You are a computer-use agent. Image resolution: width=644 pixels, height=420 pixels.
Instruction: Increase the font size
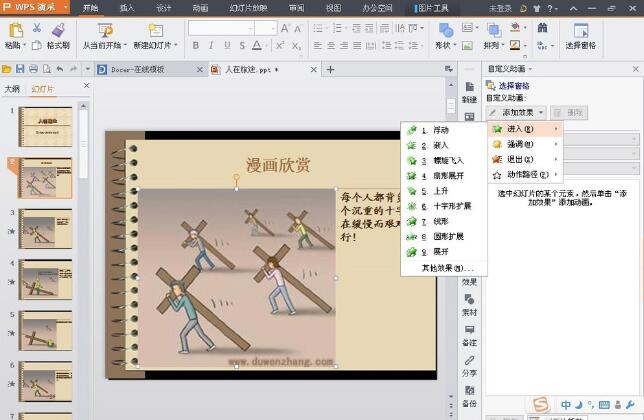(x=285, y=28)
